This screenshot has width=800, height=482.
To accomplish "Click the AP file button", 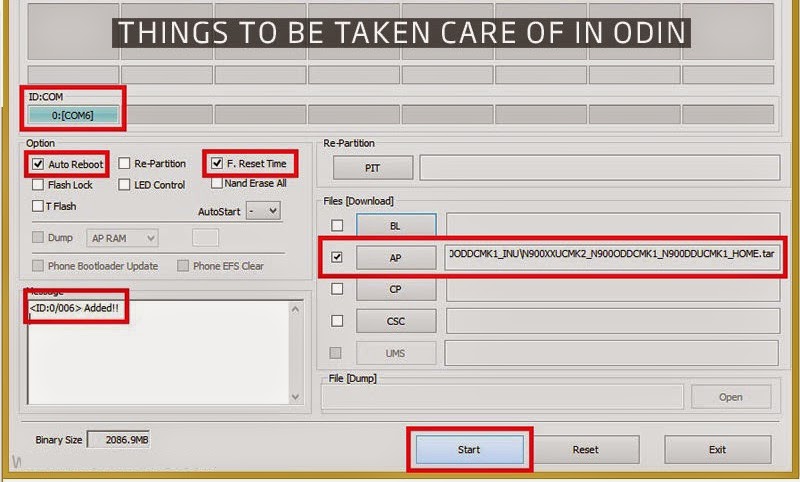I will tap(396, 258).
